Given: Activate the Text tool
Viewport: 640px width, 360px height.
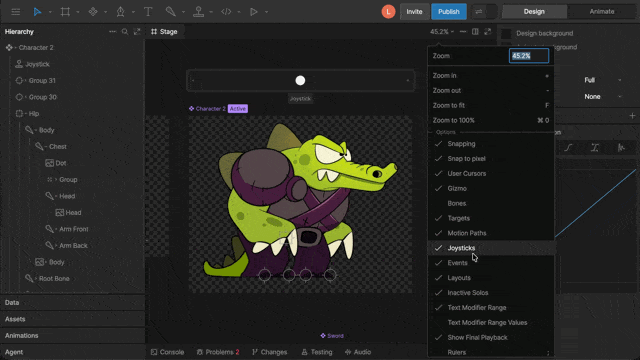Looking at the screenshot, I should tap(148, 12).
